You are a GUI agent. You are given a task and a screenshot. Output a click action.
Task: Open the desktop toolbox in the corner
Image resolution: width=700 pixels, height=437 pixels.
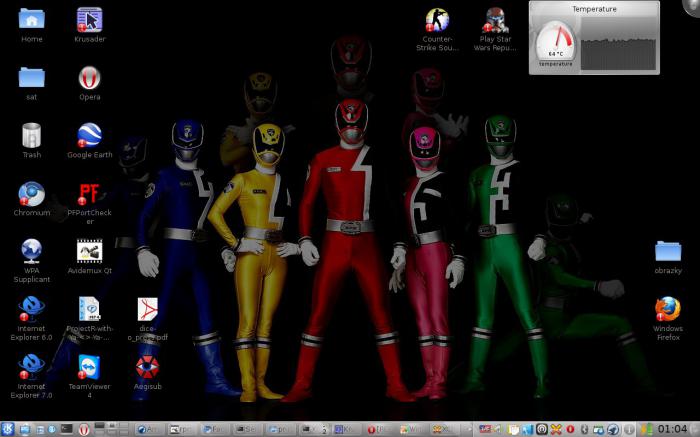692,7
